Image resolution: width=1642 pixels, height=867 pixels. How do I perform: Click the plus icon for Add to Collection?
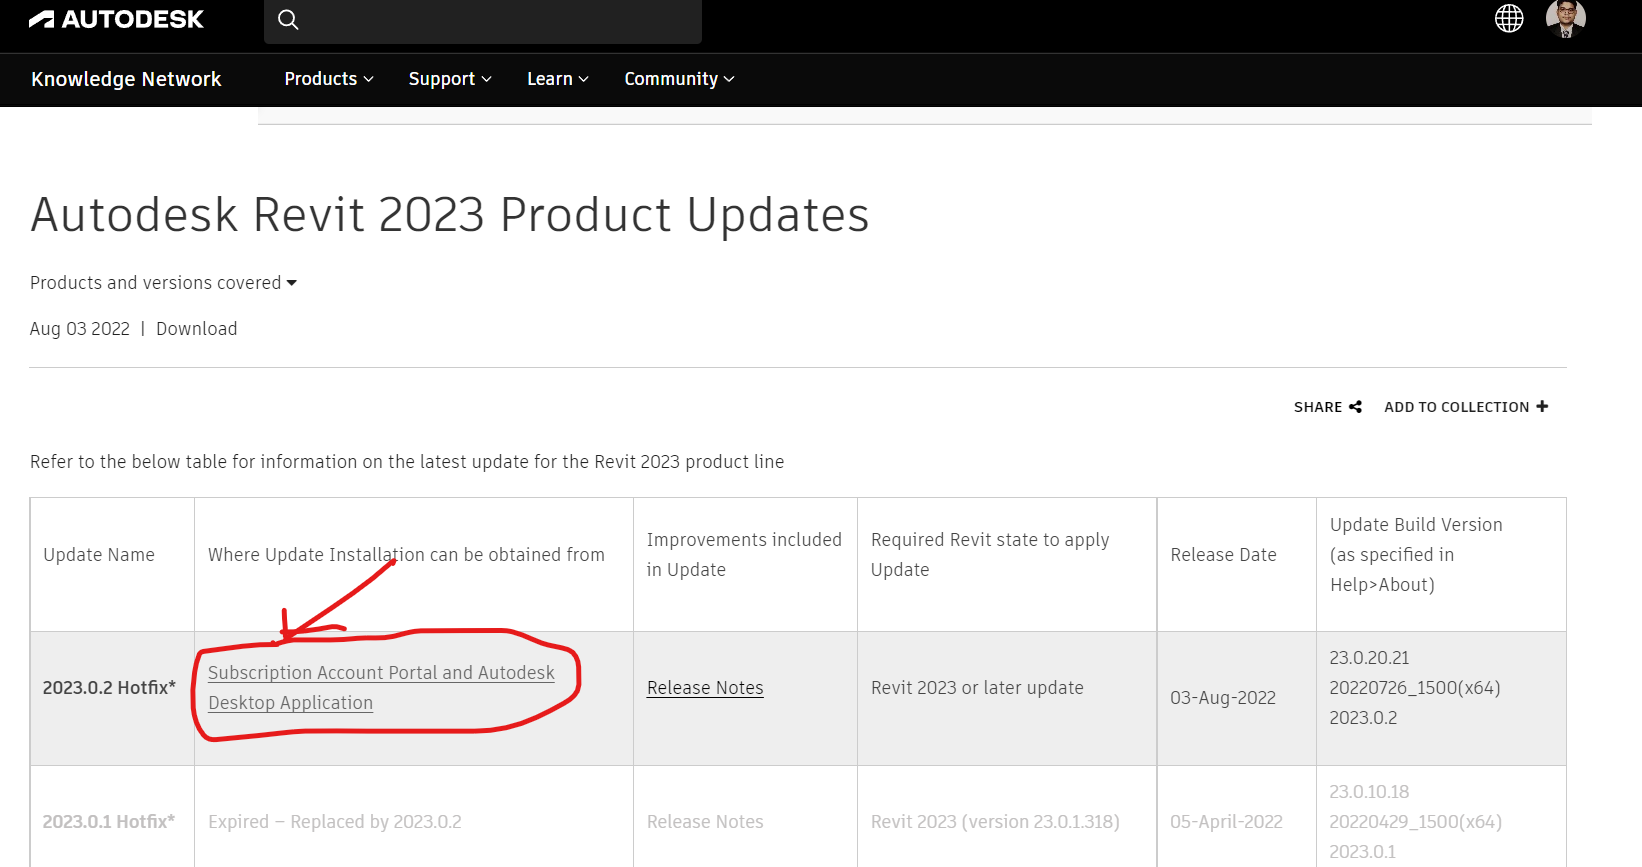pos(1542,406)
